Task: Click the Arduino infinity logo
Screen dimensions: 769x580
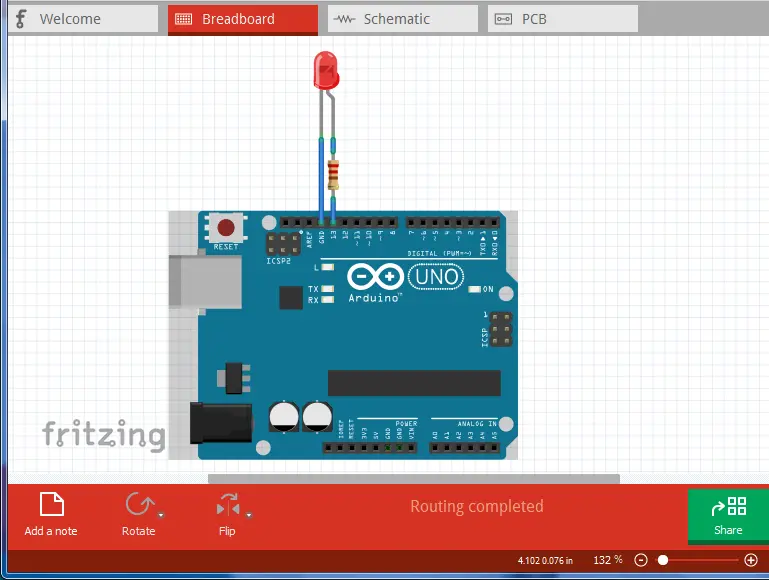Action: coord(375,277)
